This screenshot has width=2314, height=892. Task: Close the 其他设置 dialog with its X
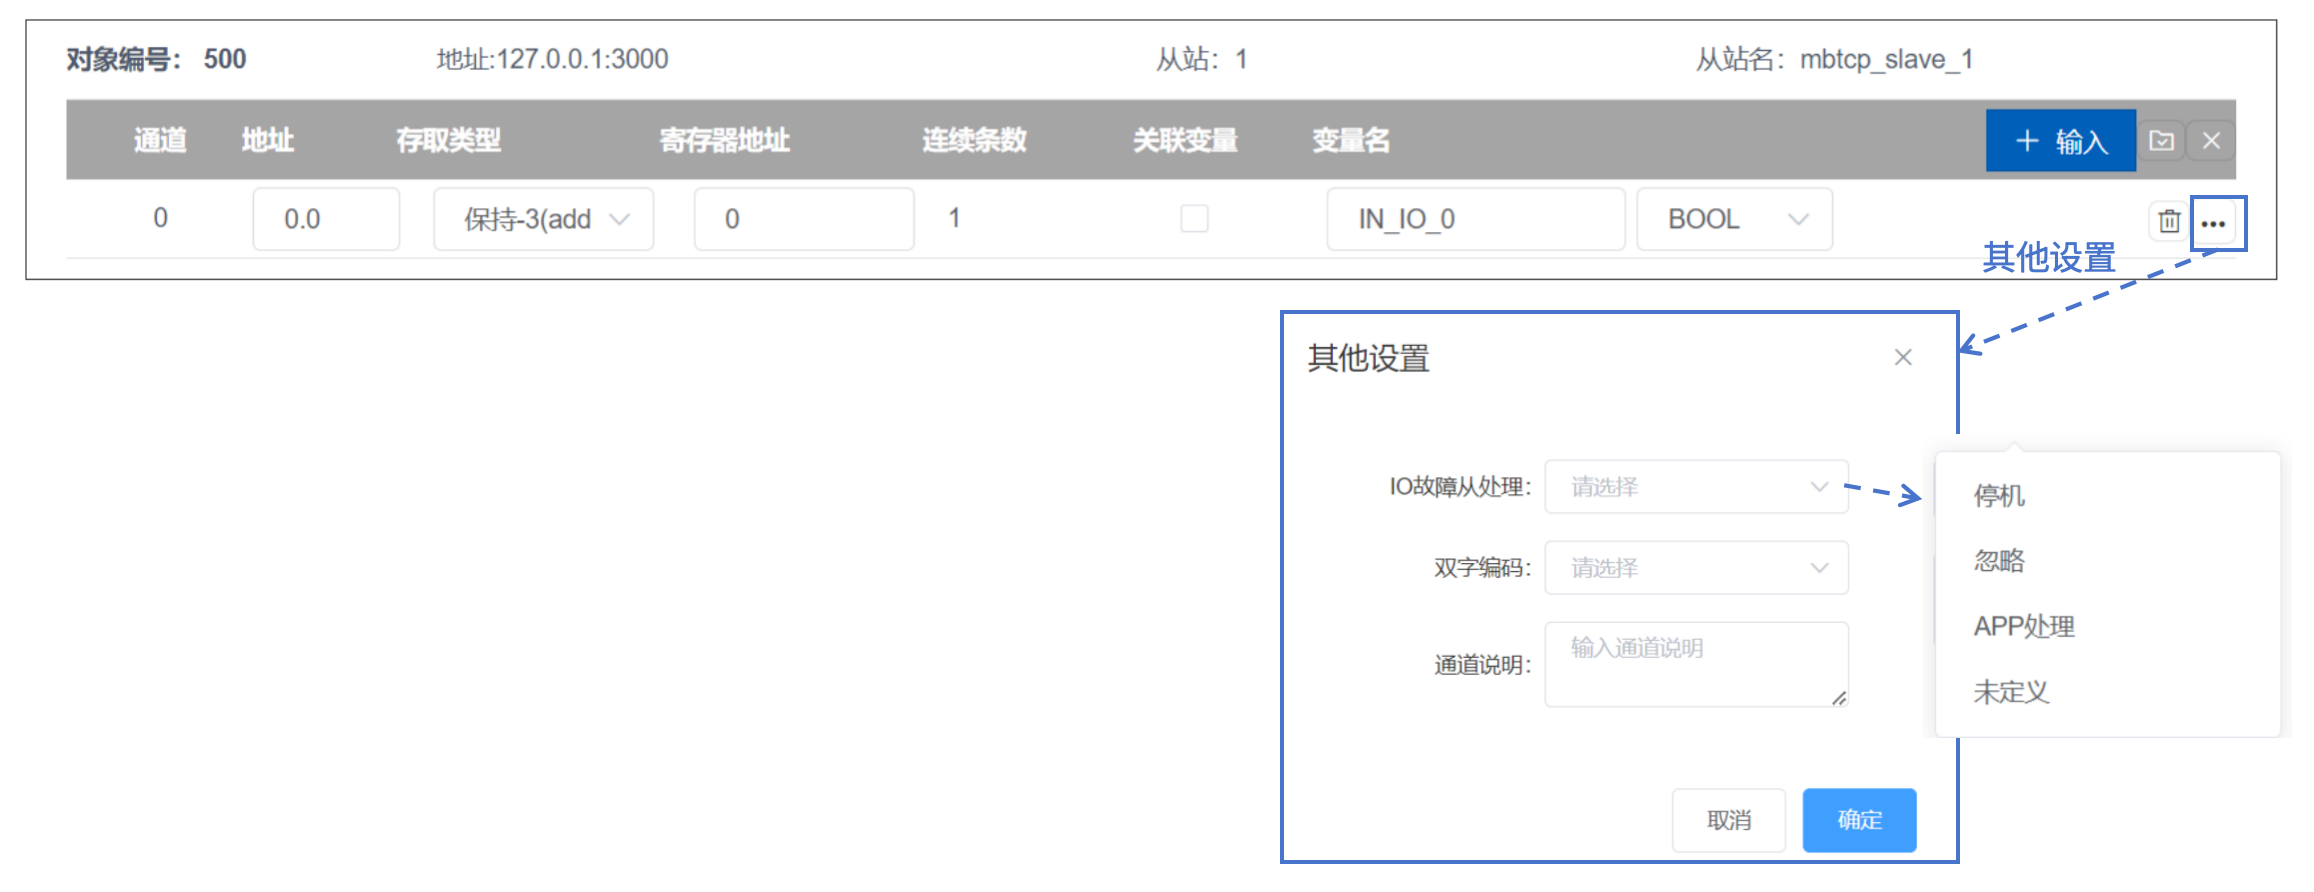1903,358
